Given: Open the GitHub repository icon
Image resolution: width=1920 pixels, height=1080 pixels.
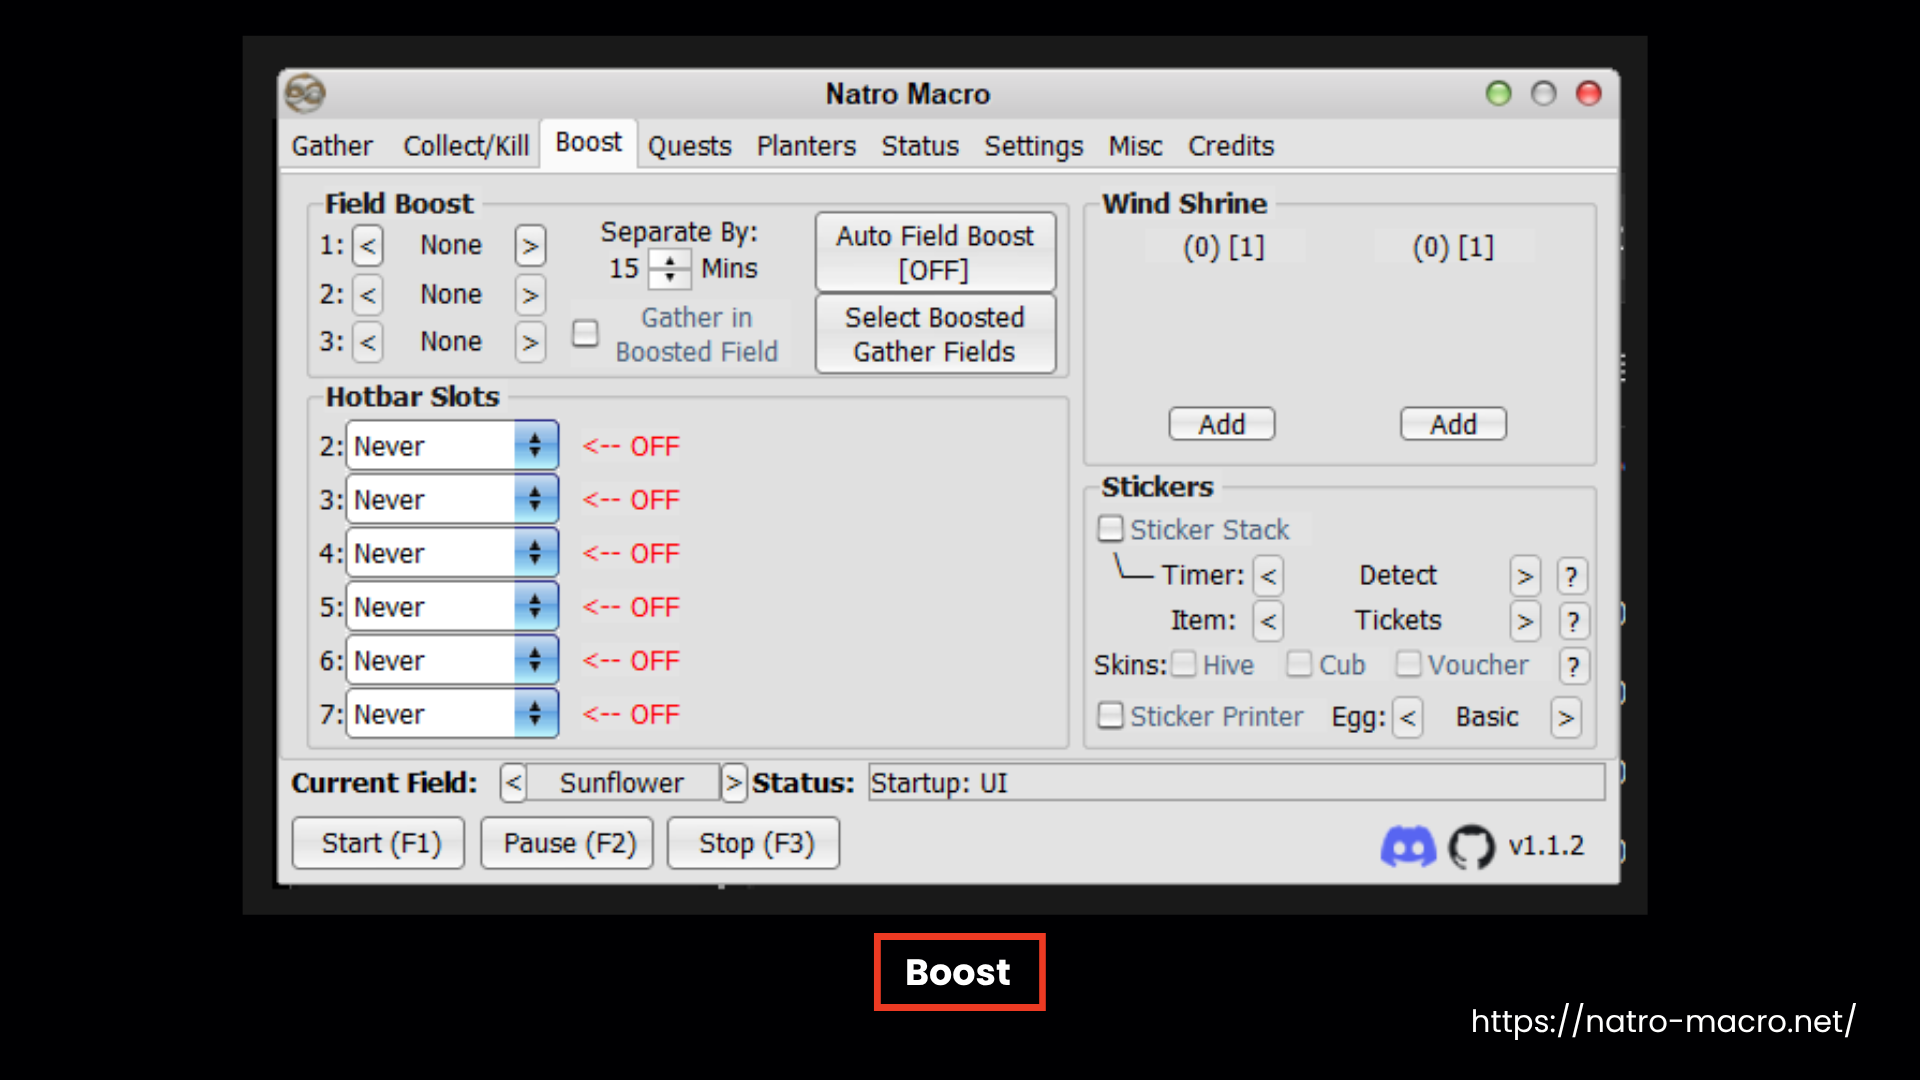Looking at the screenshot, I should (1471, 846).
